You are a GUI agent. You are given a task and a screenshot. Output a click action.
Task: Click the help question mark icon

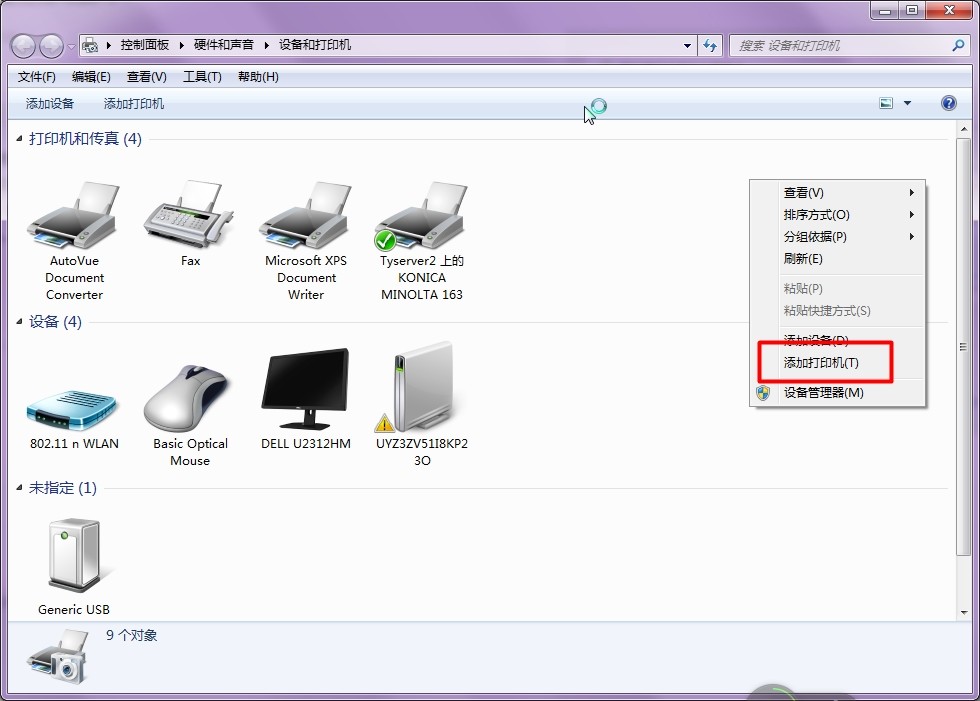coord(948,103)
